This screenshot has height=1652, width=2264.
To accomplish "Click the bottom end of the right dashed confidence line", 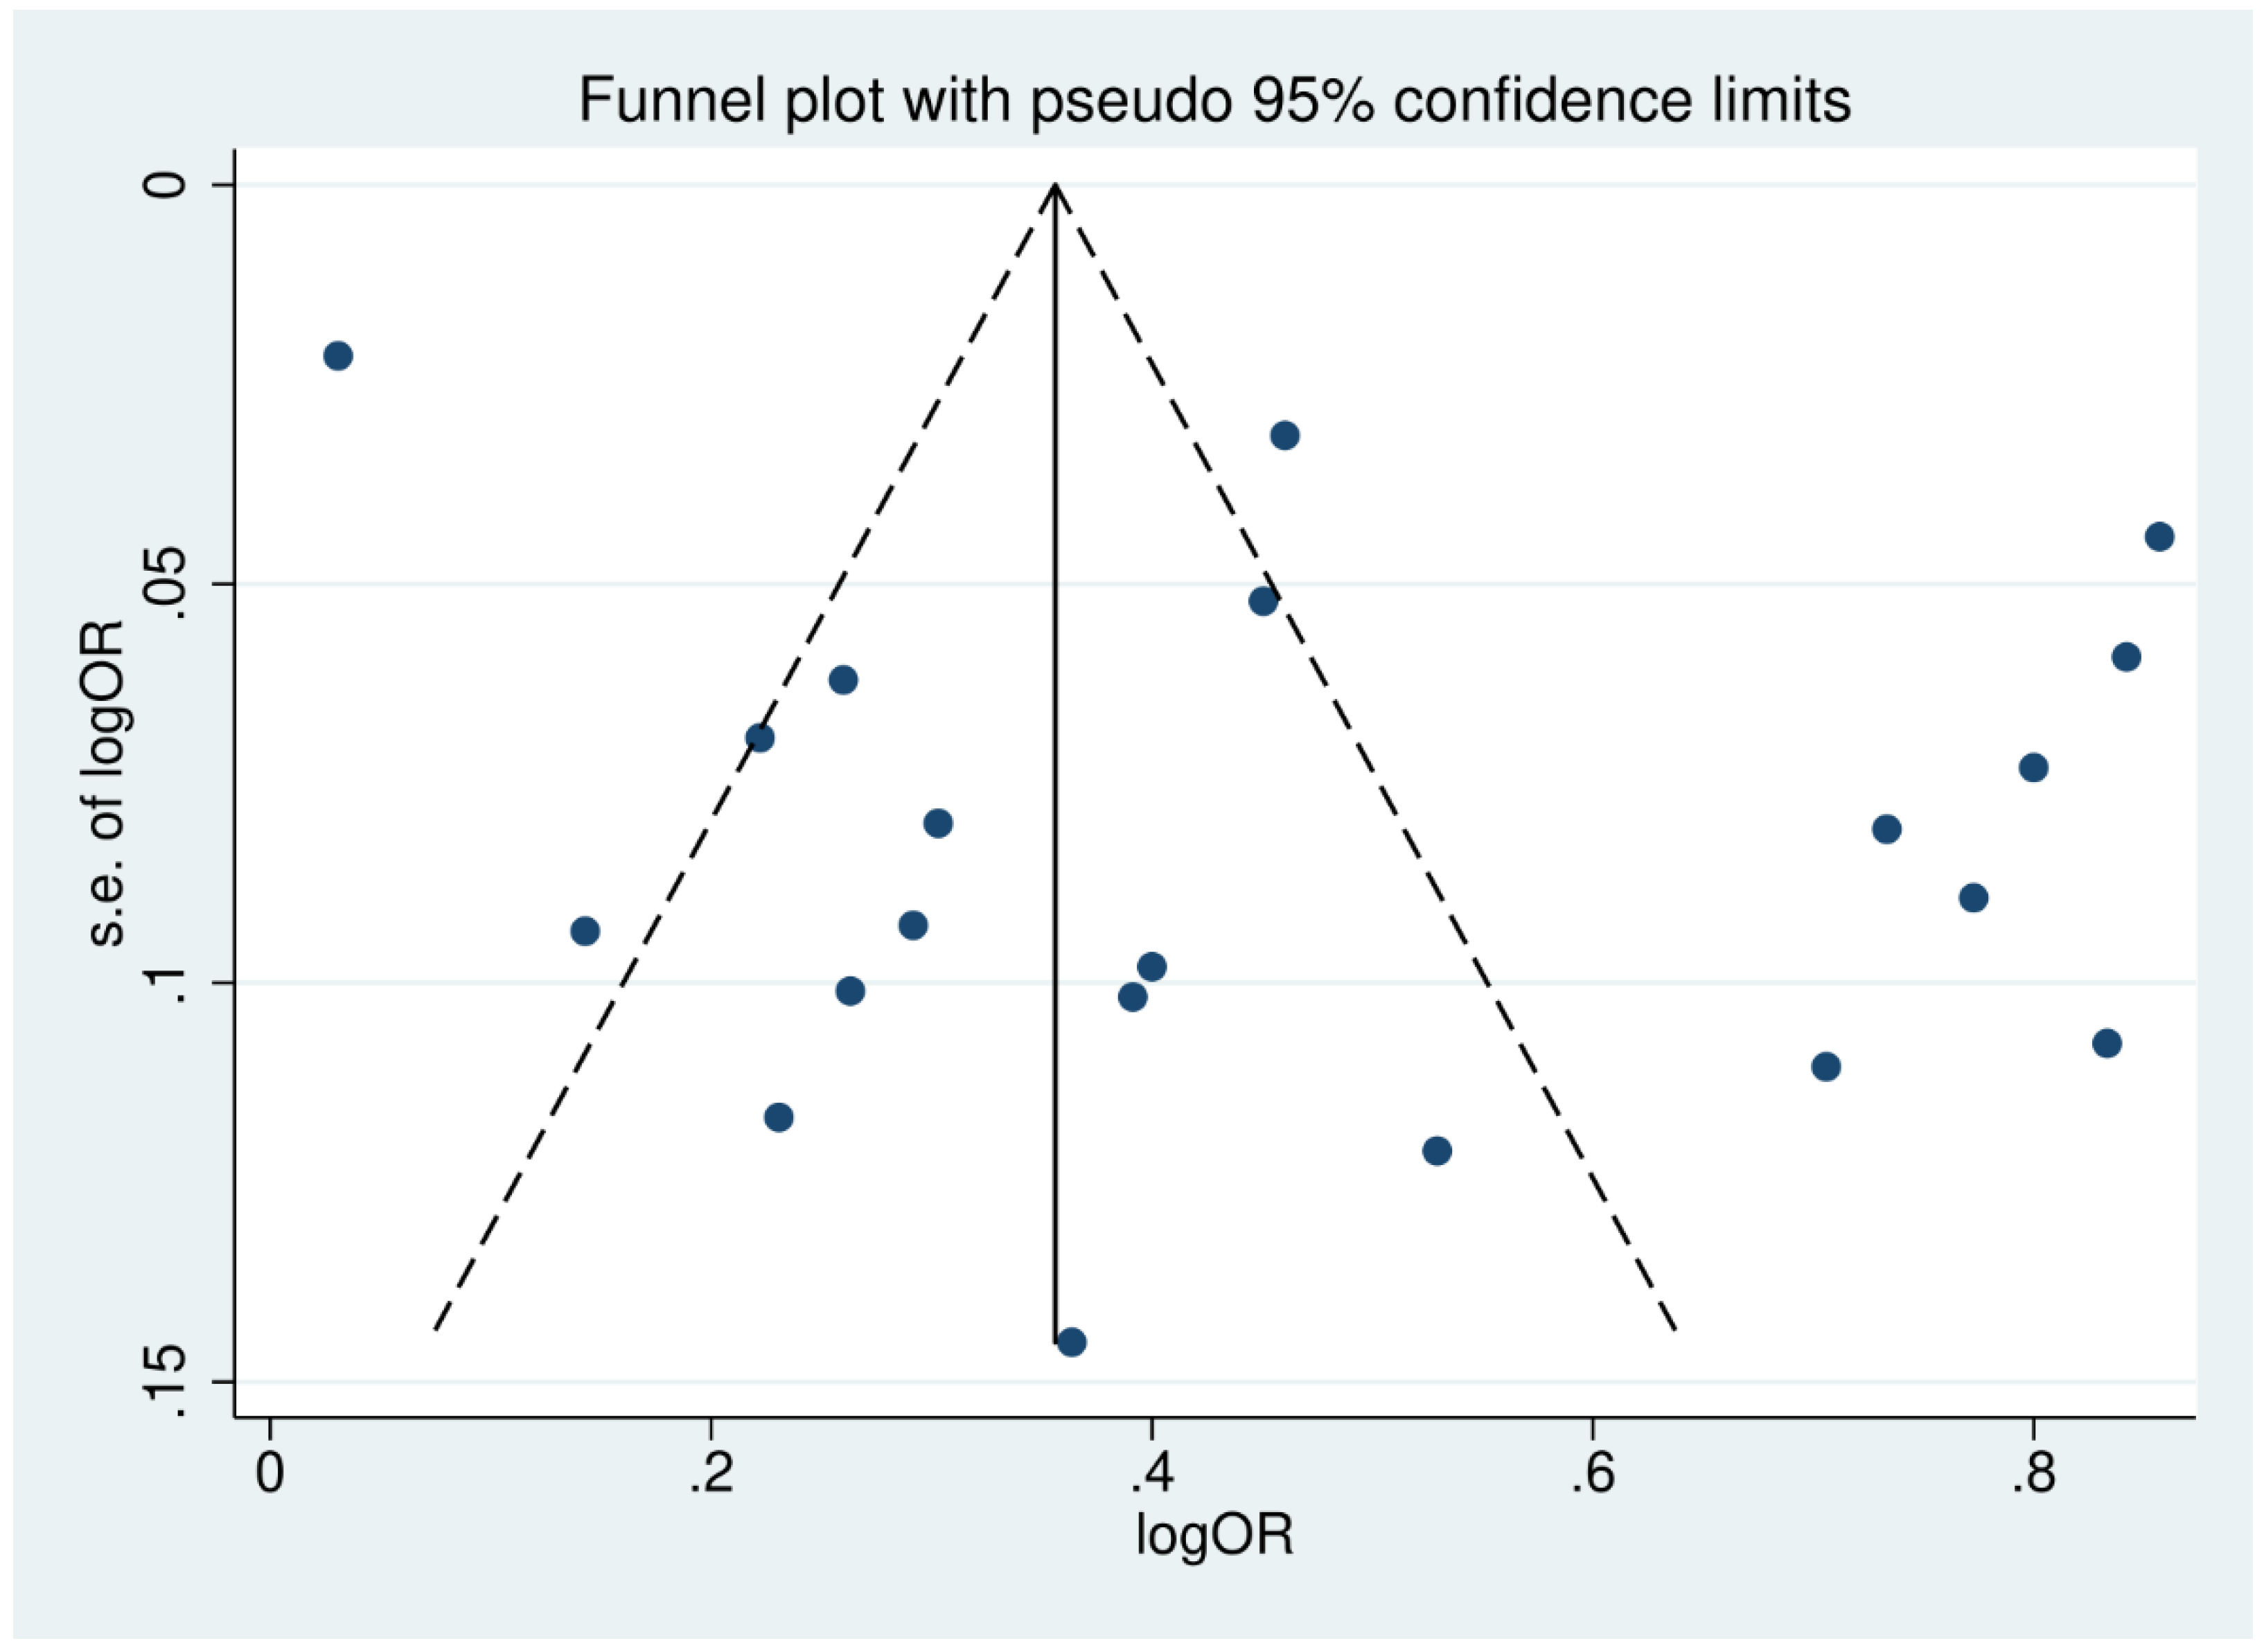I will point(1673,1328).
